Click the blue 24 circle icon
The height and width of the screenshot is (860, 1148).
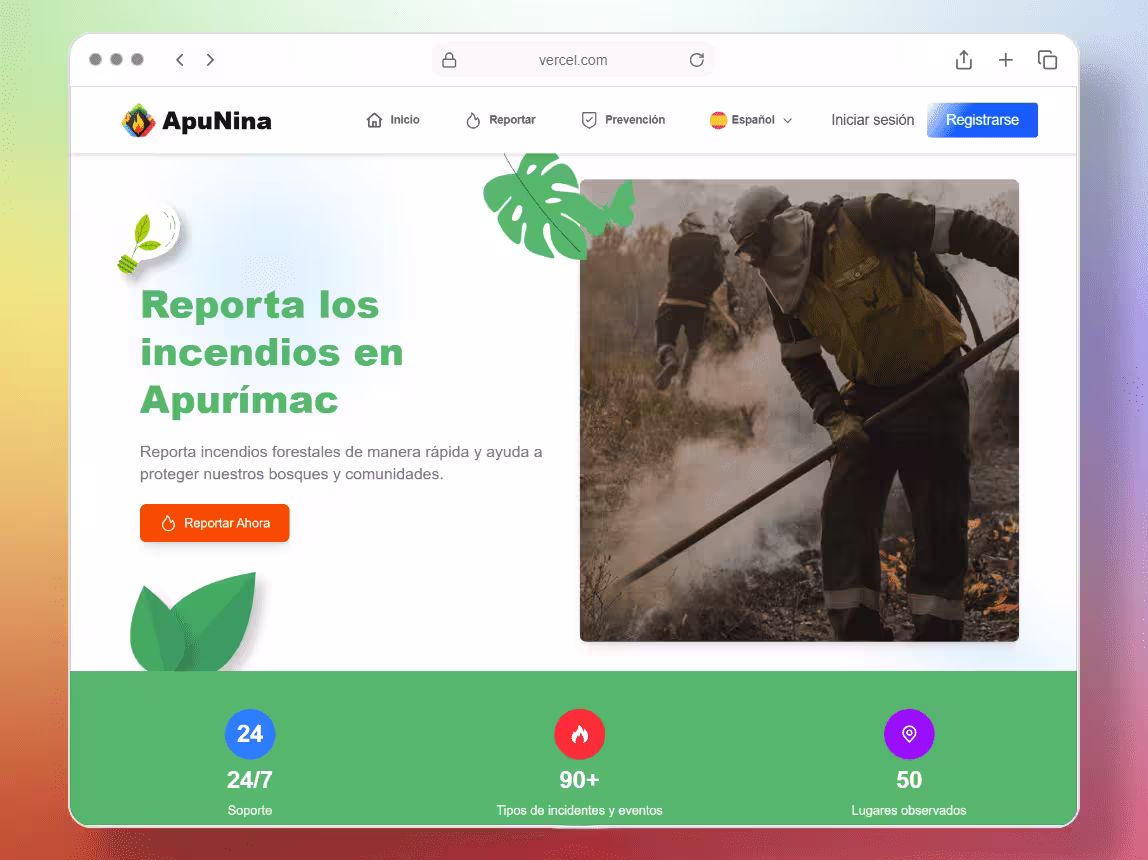[250, 733]
